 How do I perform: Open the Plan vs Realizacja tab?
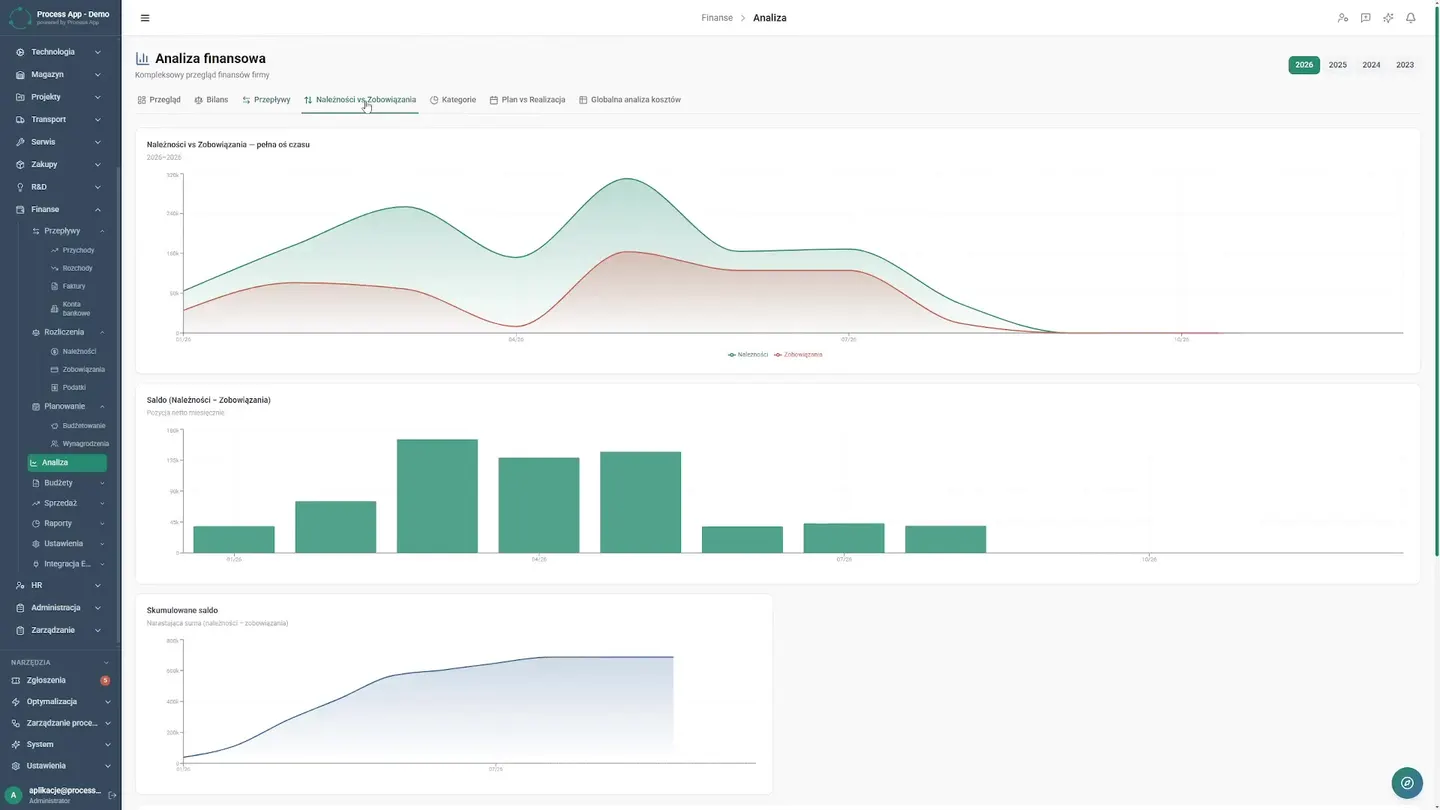coord(527,100)
